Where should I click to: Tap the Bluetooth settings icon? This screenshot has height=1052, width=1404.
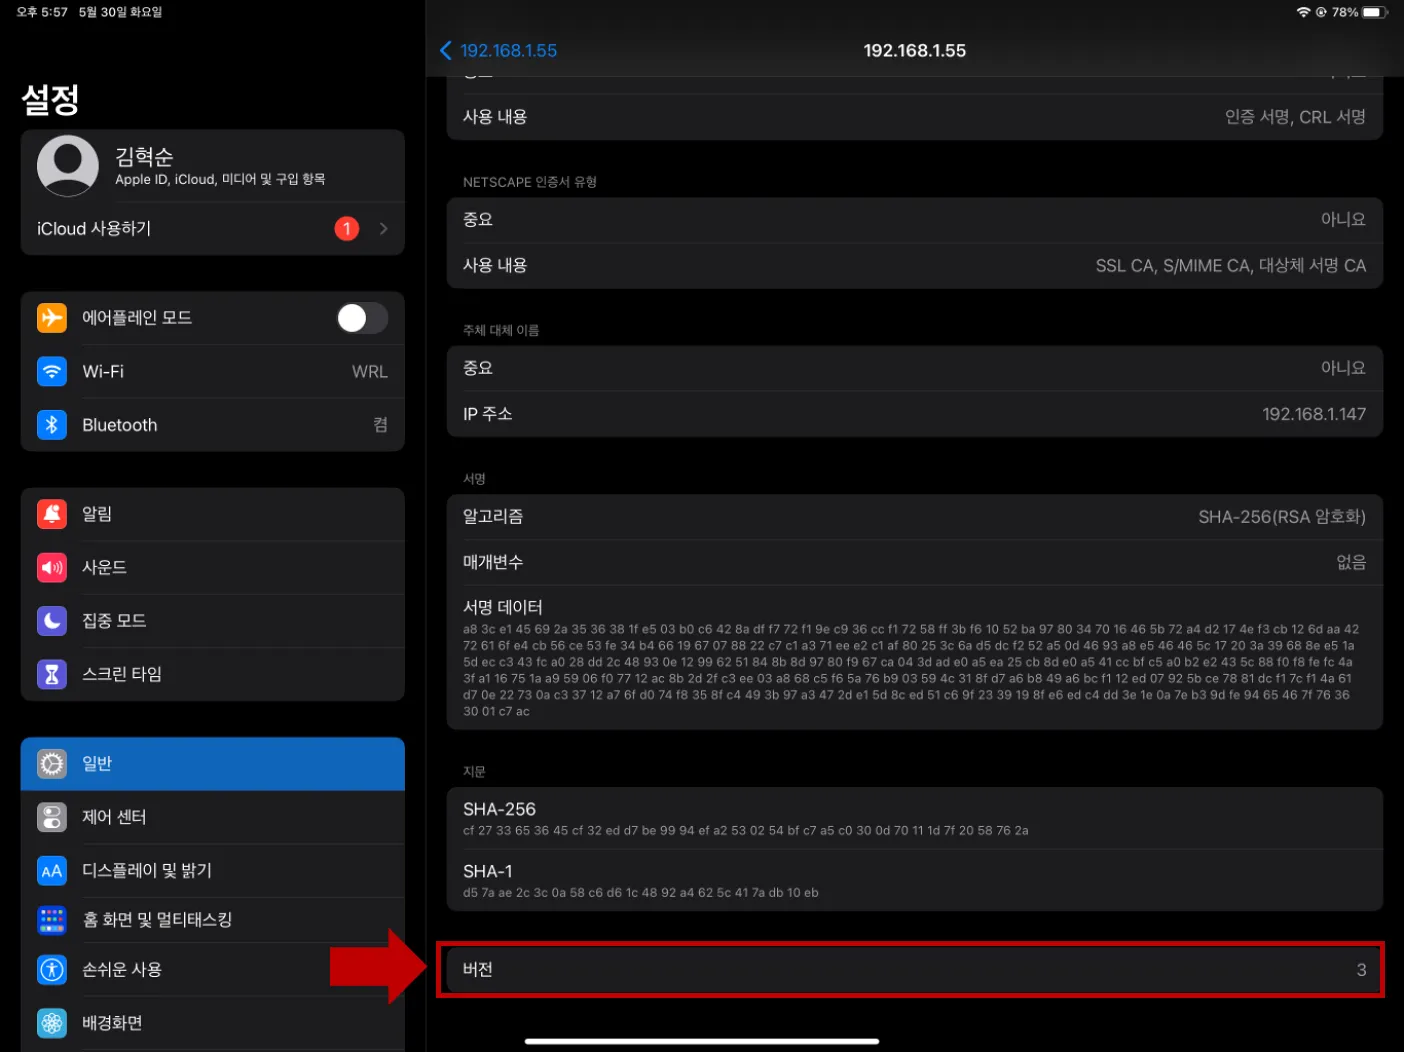point(52,425)
